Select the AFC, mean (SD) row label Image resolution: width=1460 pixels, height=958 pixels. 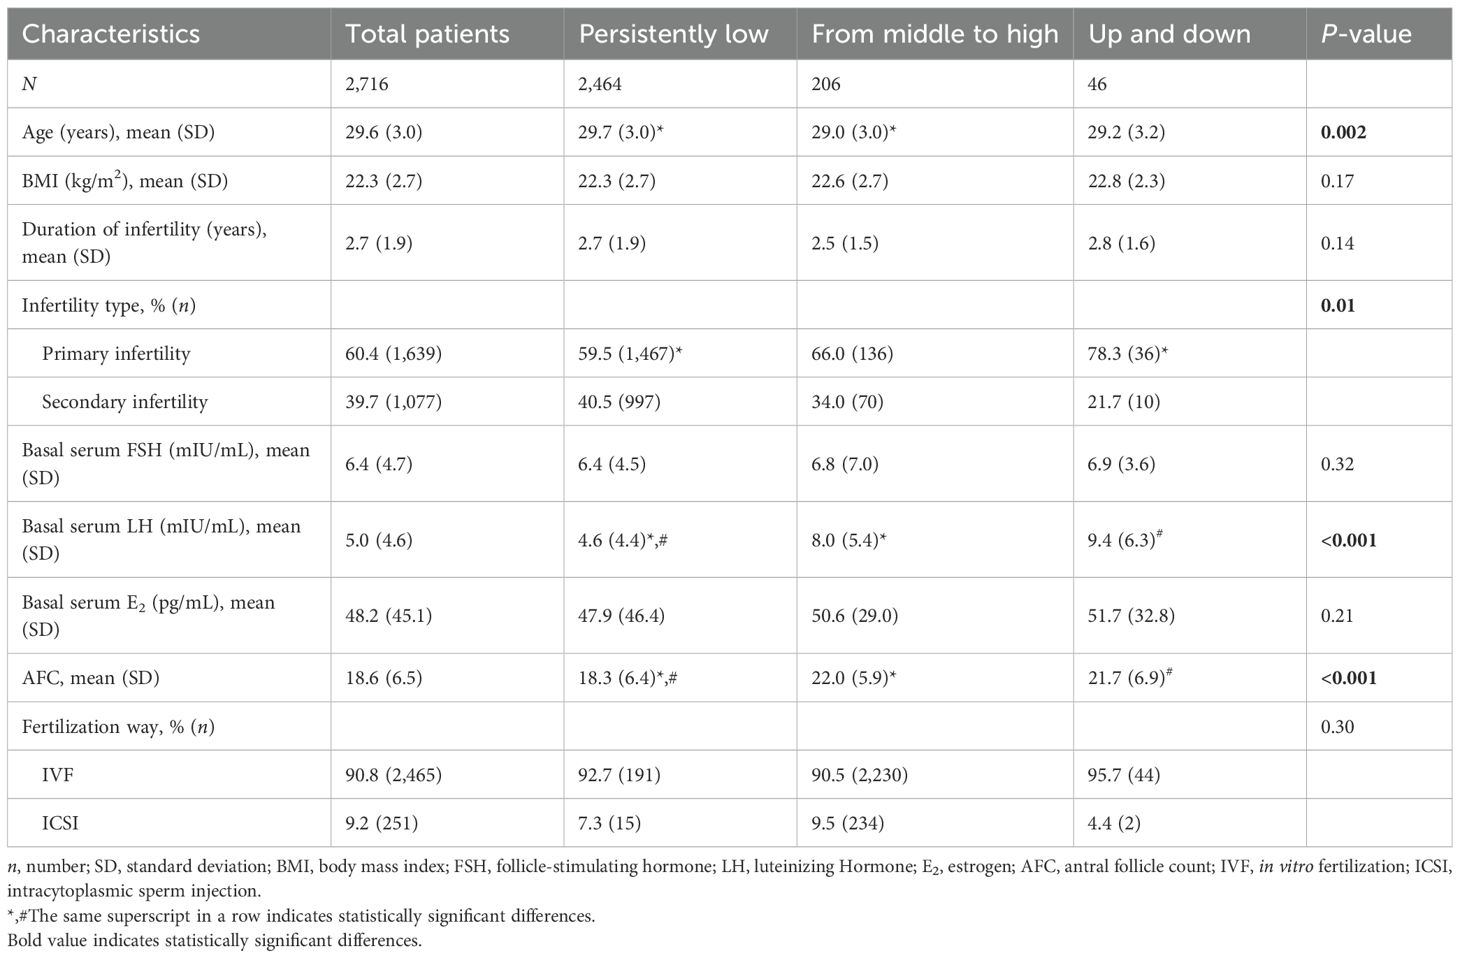pyautogui.click(x=90, y=678)
